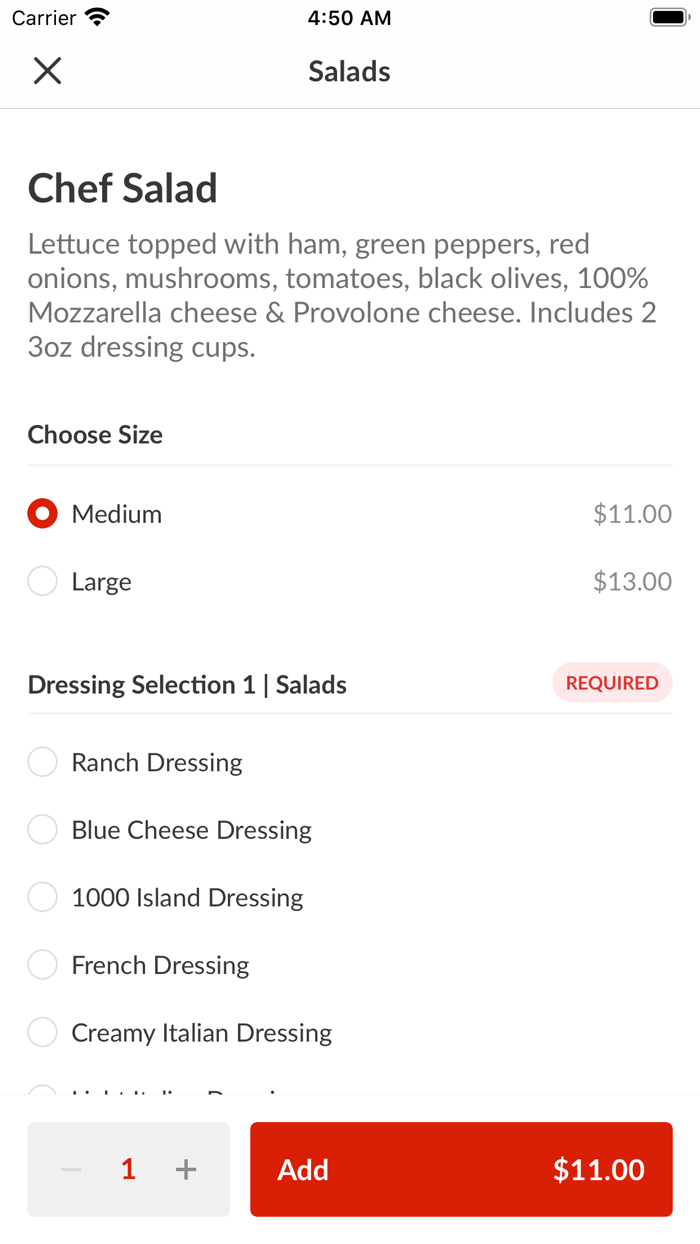700x1244 pixels.
Task: Tap the minus icon to decrease quantity
Action: coord(70,1169)
